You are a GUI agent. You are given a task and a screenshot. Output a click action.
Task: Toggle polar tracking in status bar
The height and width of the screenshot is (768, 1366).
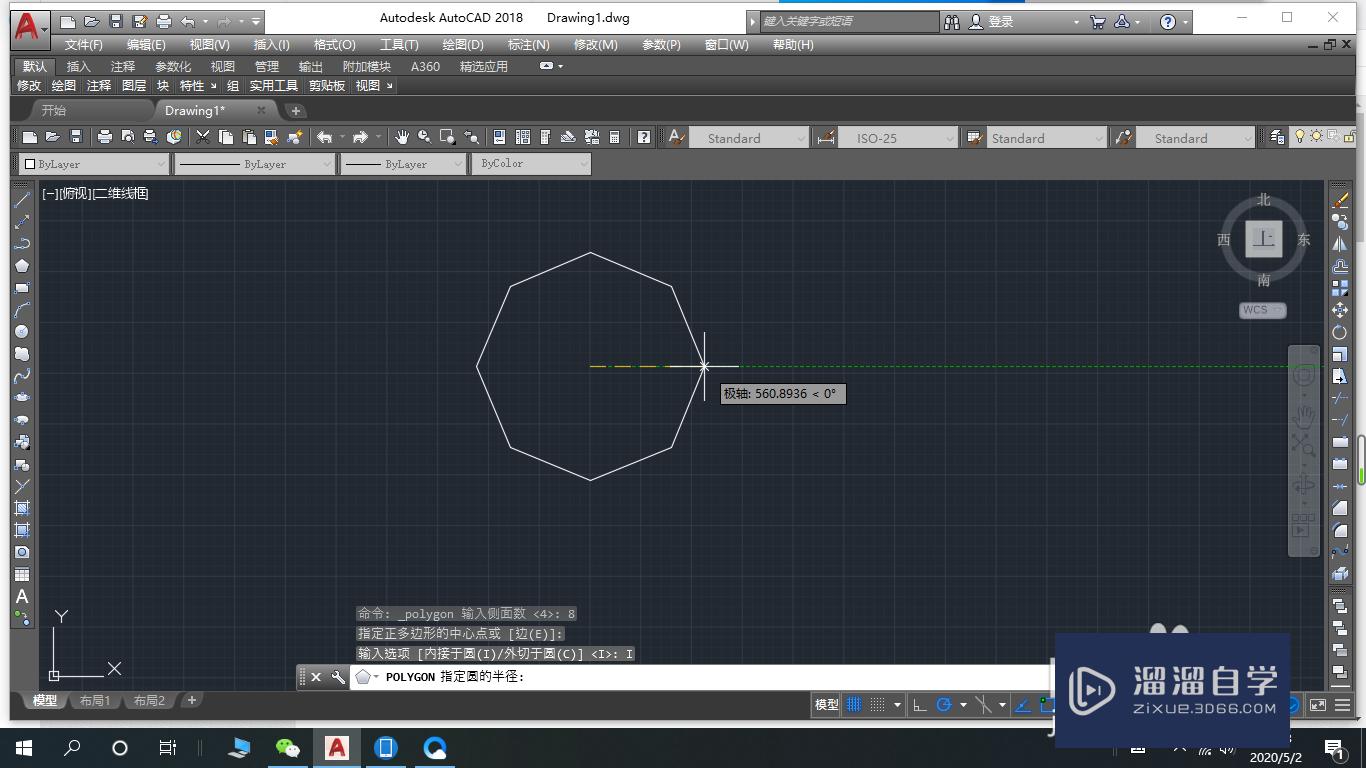[943, 705]
